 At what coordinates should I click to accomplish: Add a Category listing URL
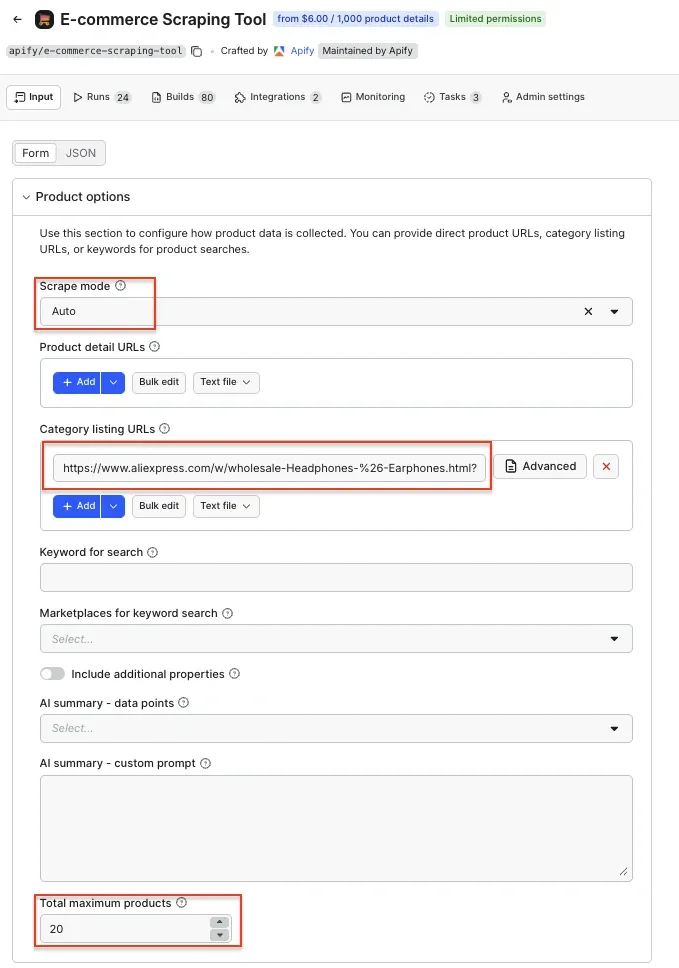[77, 506]
